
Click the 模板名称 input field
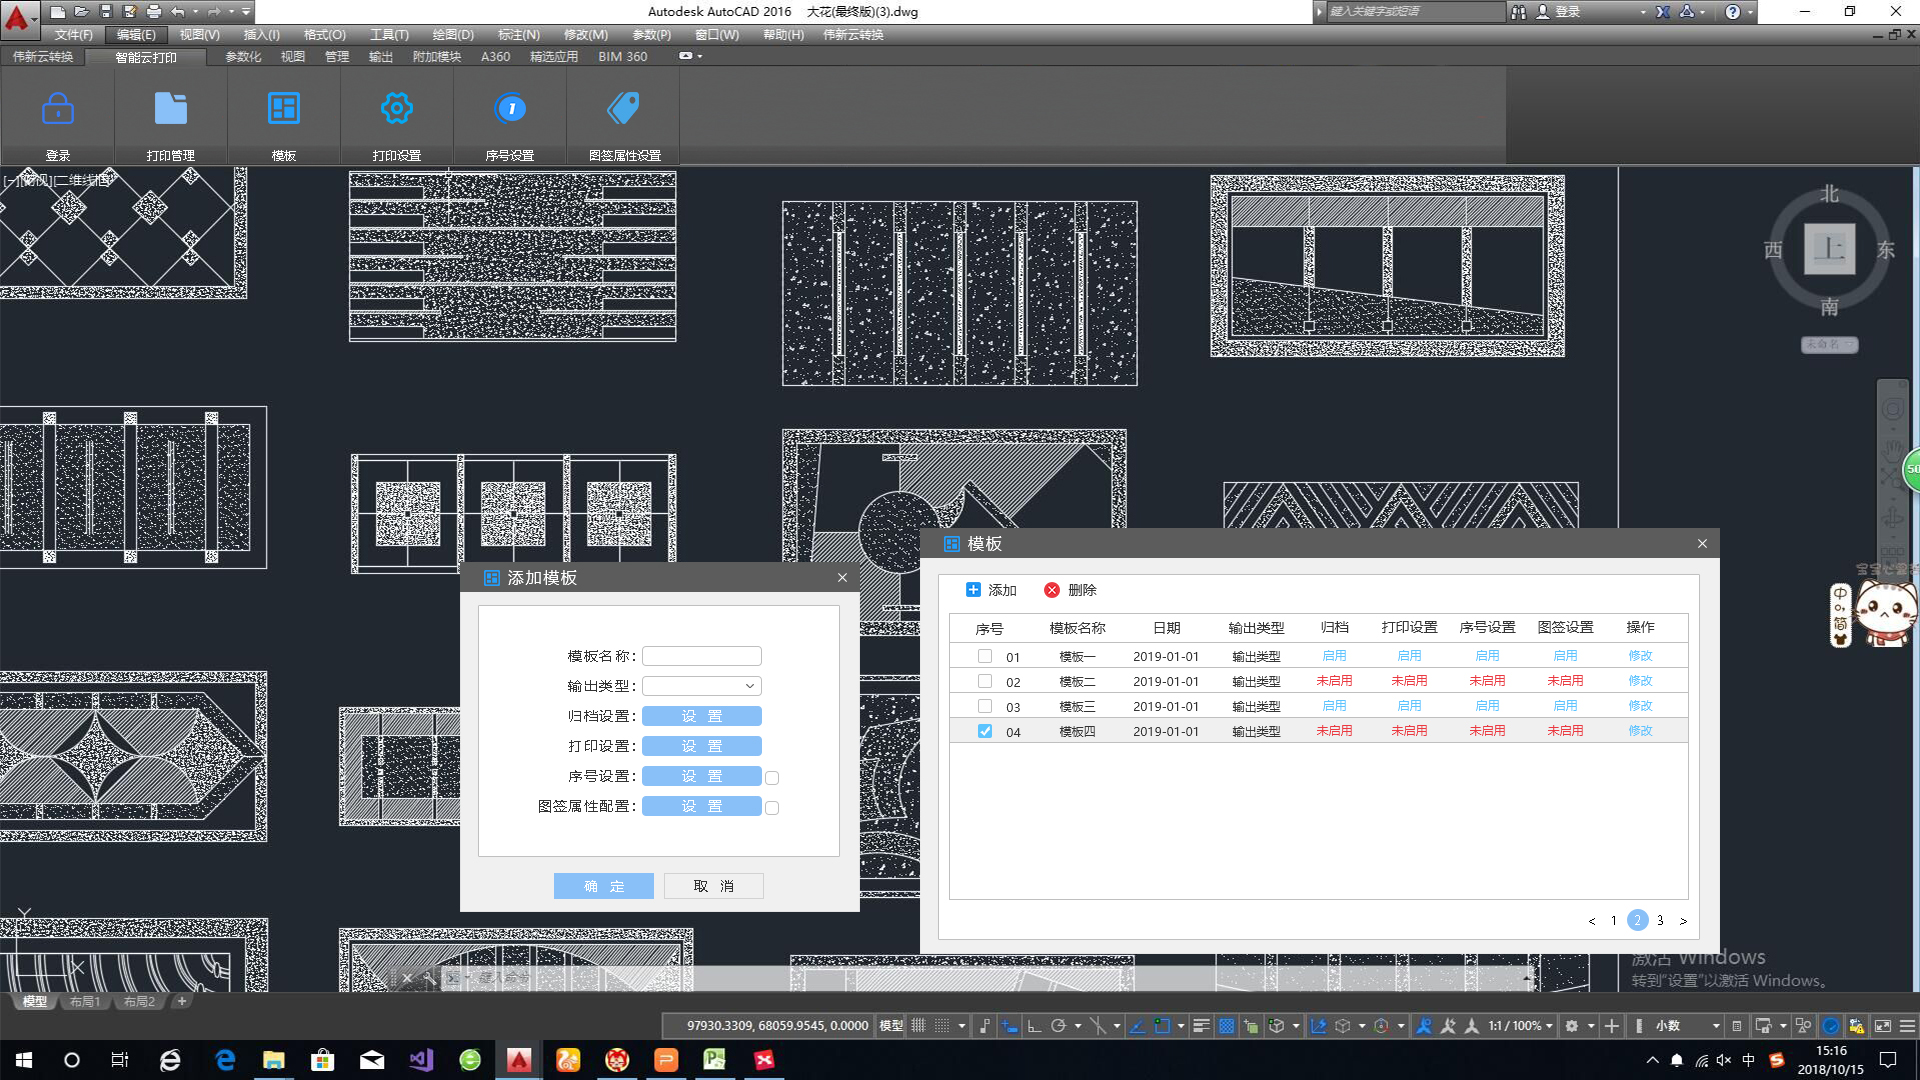(x=702, y=656)
